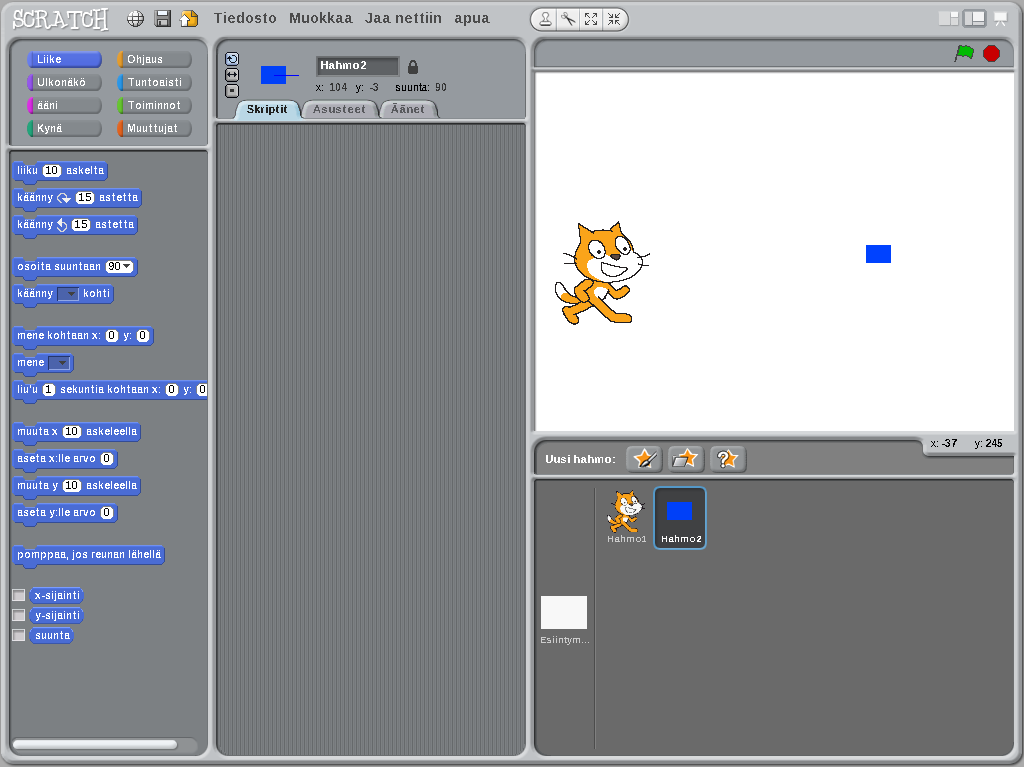
Task: Switch to small stage view
Action: tap(948, 19)
